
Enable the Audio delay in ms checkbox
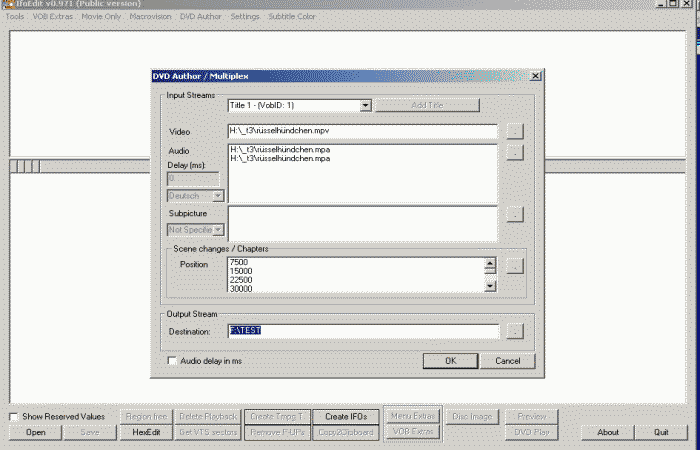172,360
